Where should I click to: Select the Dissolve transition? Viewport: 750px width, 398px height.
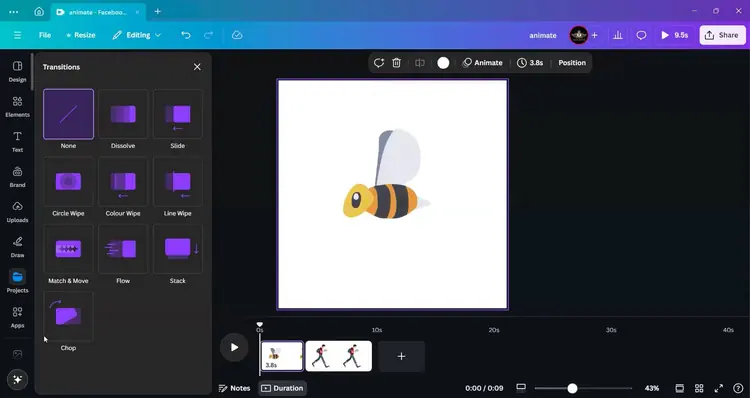pos(123,114)
